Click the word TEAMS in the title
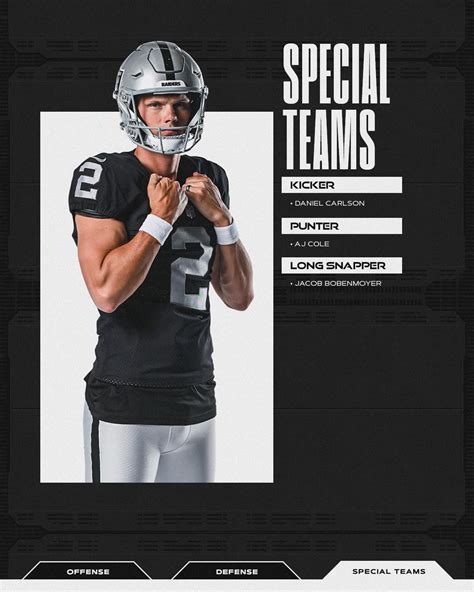This screenshot has height=592, width=474. 330,140
